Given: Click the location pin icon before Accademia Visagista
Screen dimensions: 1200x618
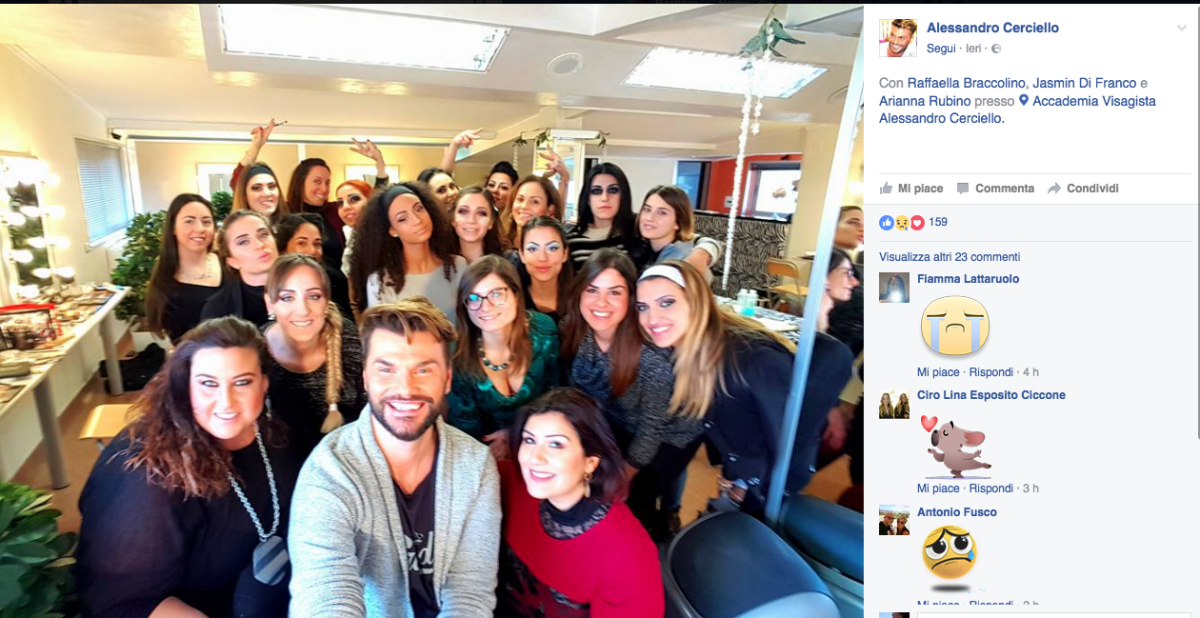Looking at the screenshot, I should click(1024, 101).
